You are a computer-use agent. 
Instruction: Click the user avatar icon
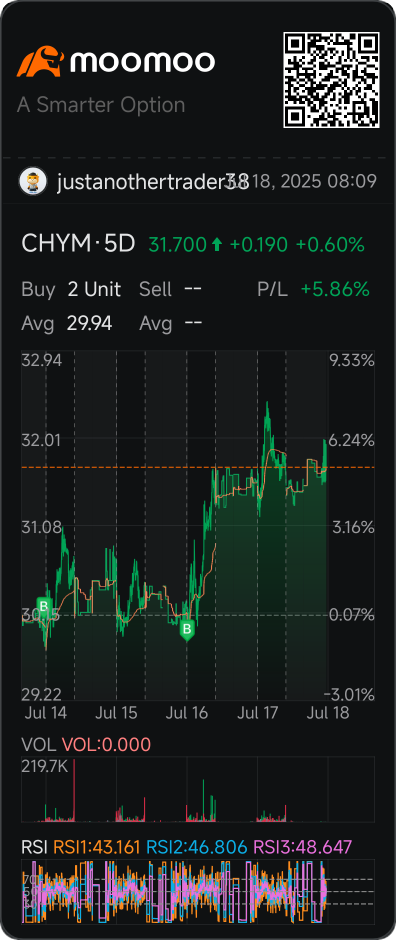pyautogui.click(x=34, y=181)
